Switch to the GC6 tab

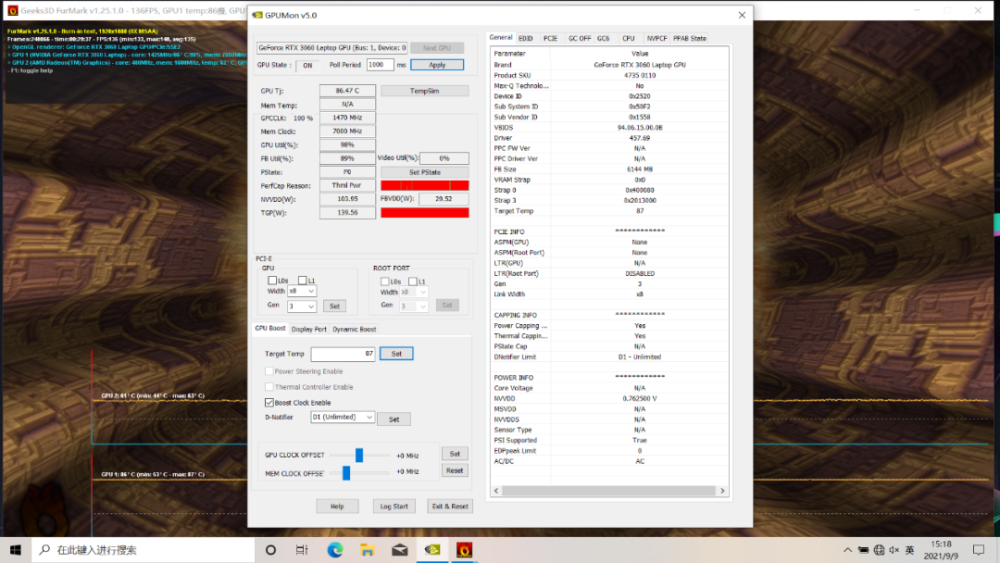603,38
